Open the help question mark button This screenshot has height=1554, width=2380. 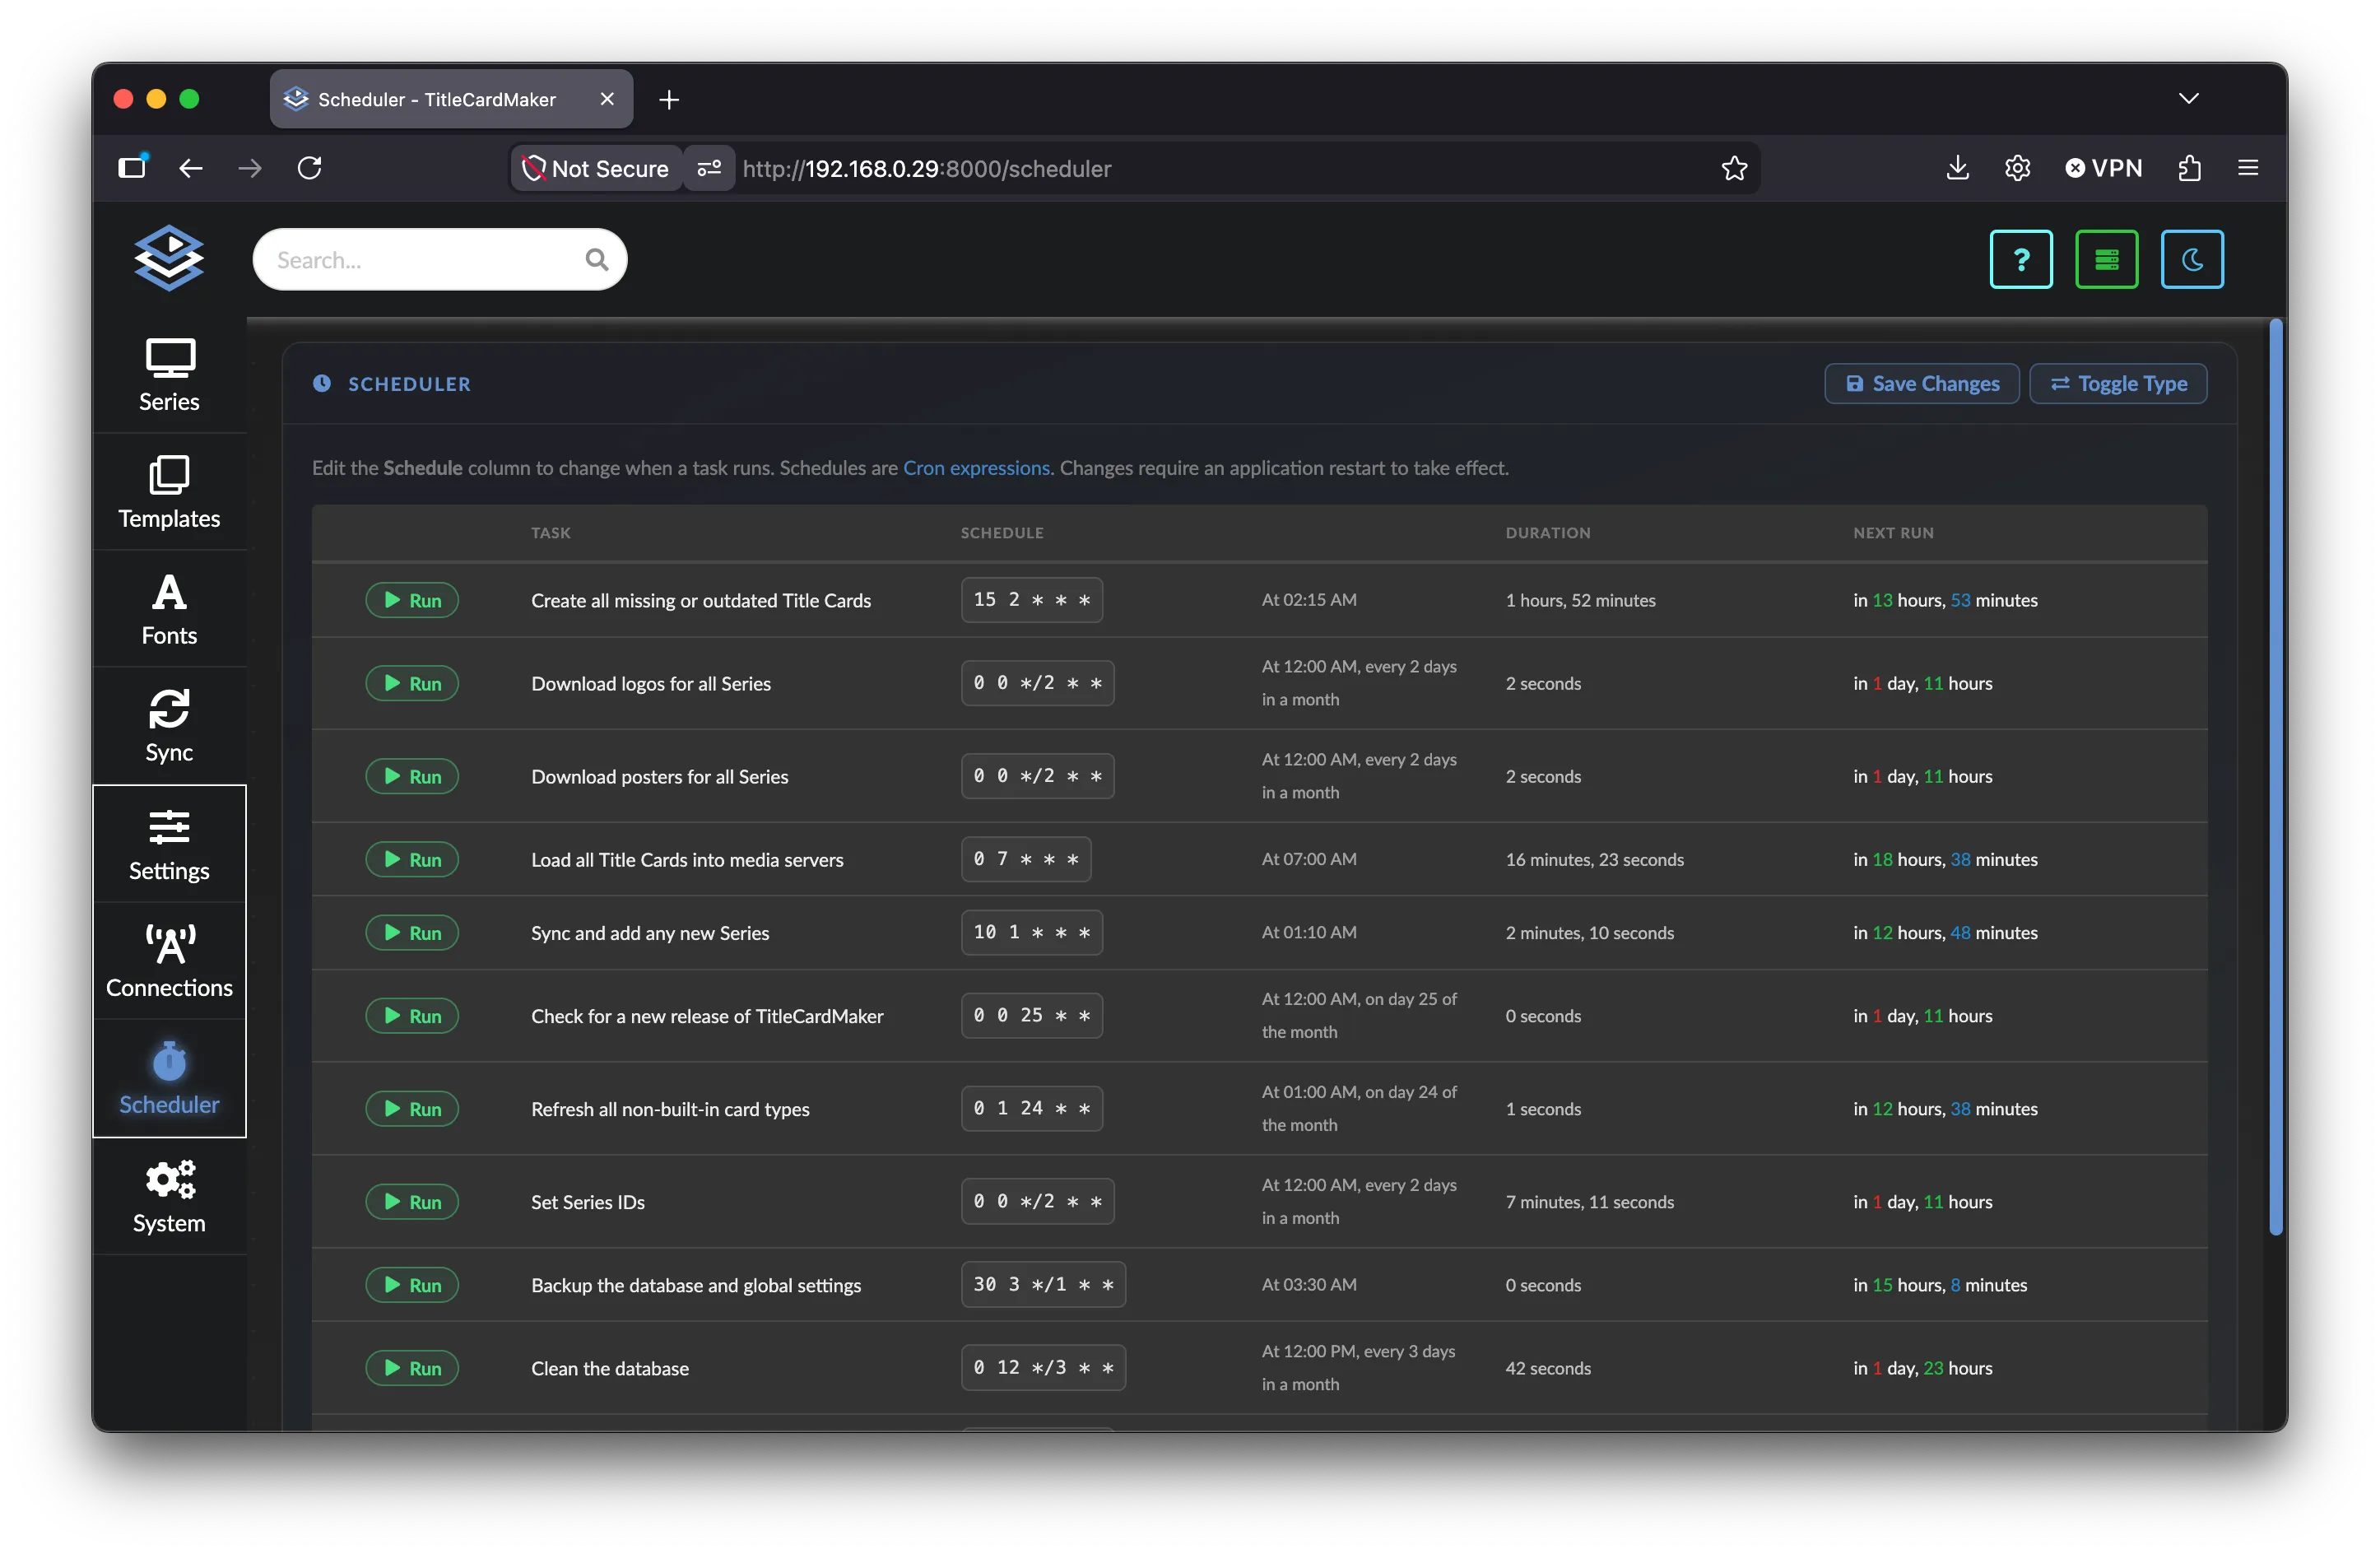click(x=2021, y=260)
